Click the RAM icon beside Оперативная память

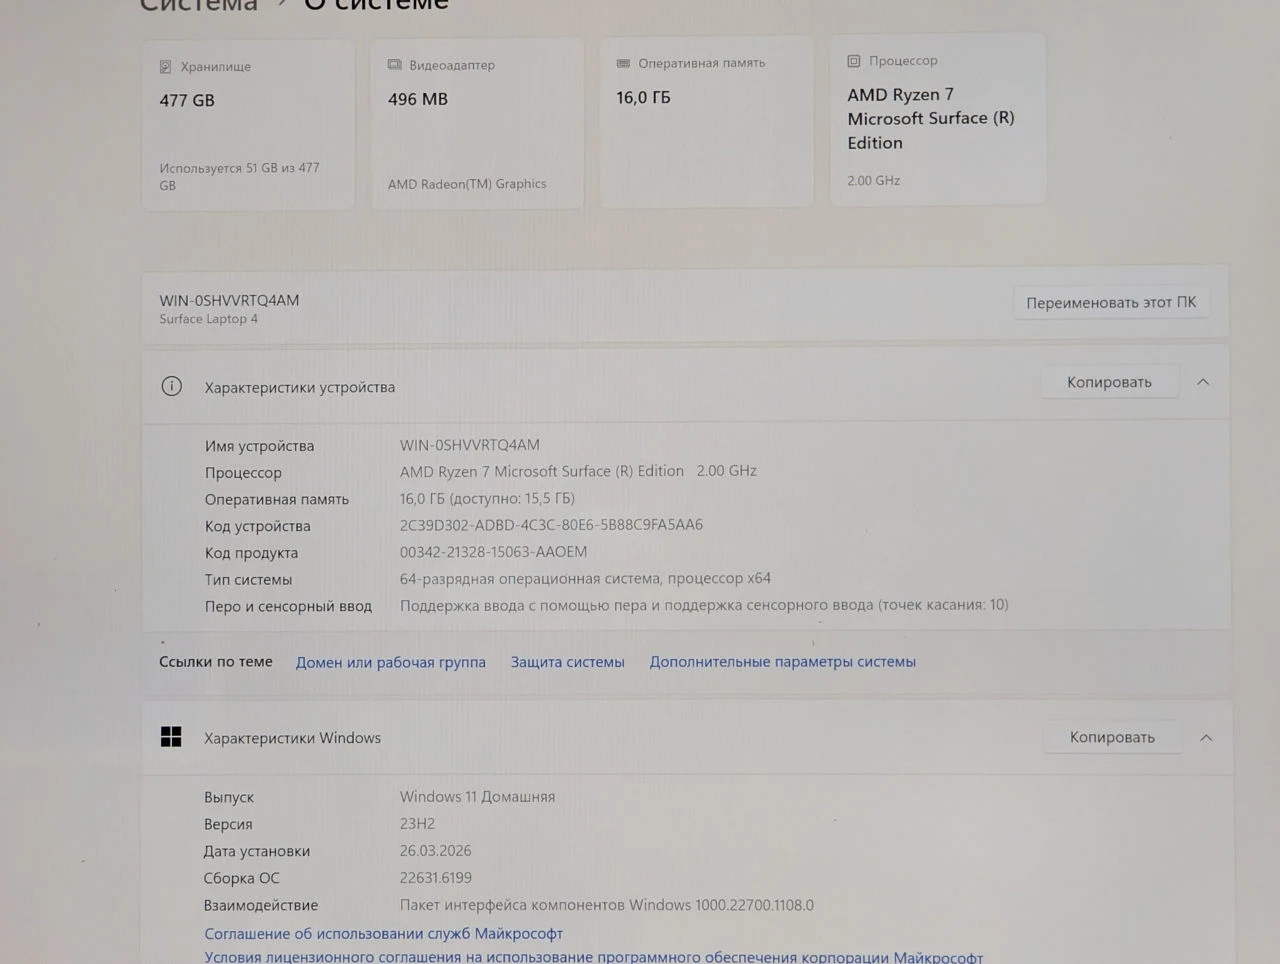pyautogui.click(x=623, y=63)
